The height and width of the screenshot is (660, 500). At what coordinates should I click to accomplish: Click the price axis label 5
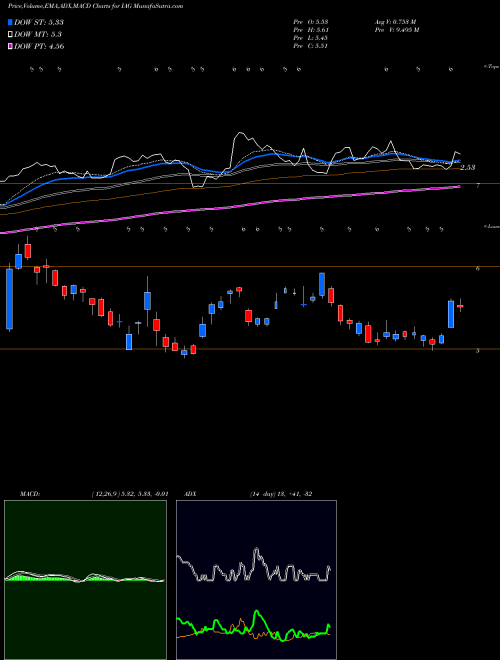pyautogui.click(x=478, y=350)
